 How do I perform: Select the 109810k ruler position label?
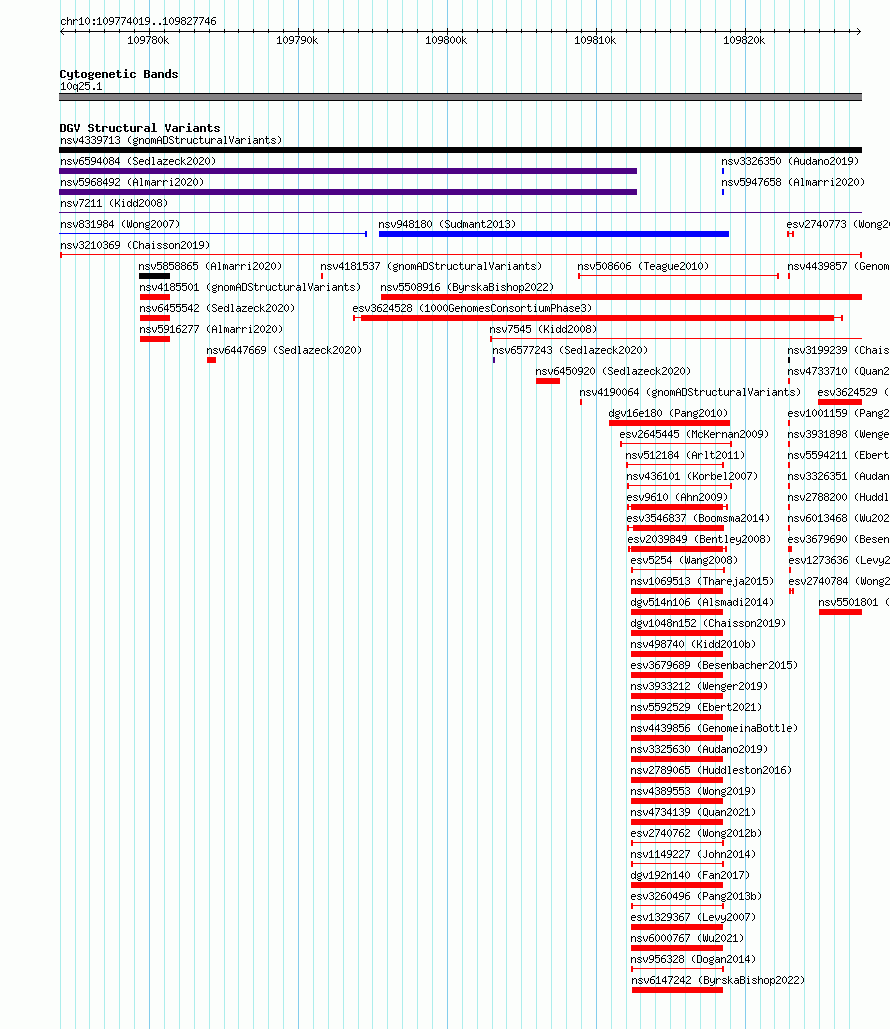tap(595, 41)
